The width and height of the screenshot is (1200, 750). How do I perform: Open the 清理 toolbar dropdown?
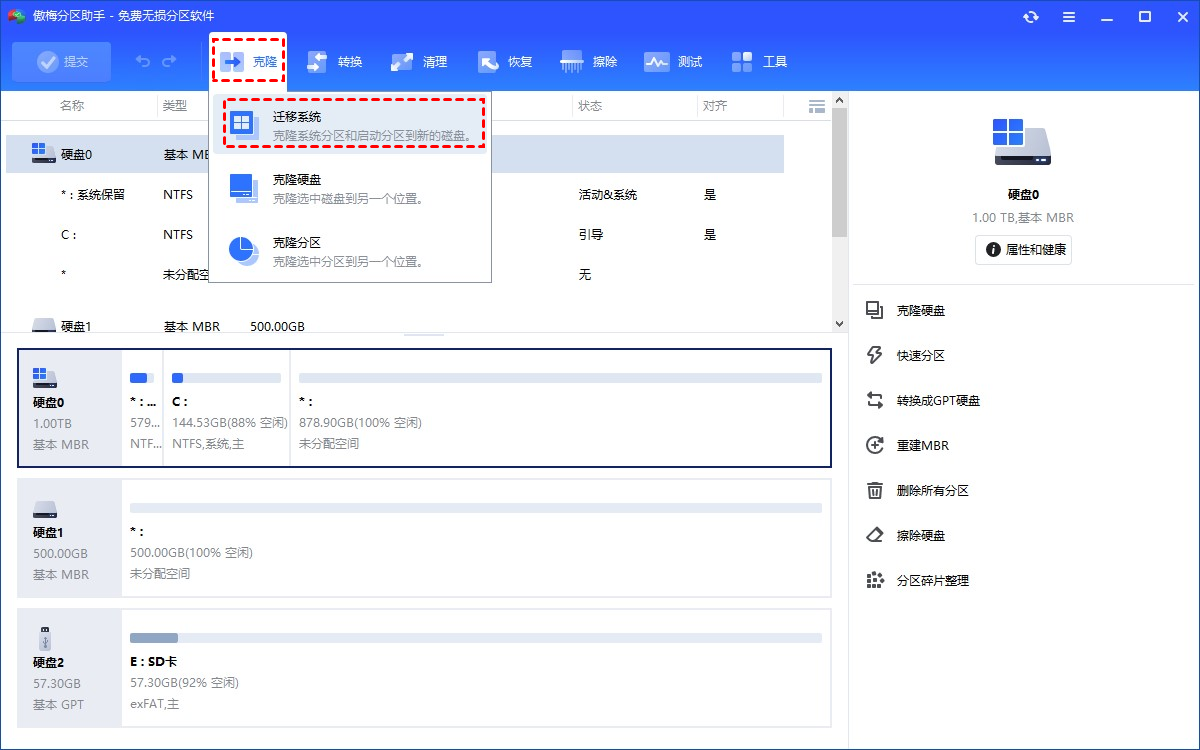(x=420, y=61)
